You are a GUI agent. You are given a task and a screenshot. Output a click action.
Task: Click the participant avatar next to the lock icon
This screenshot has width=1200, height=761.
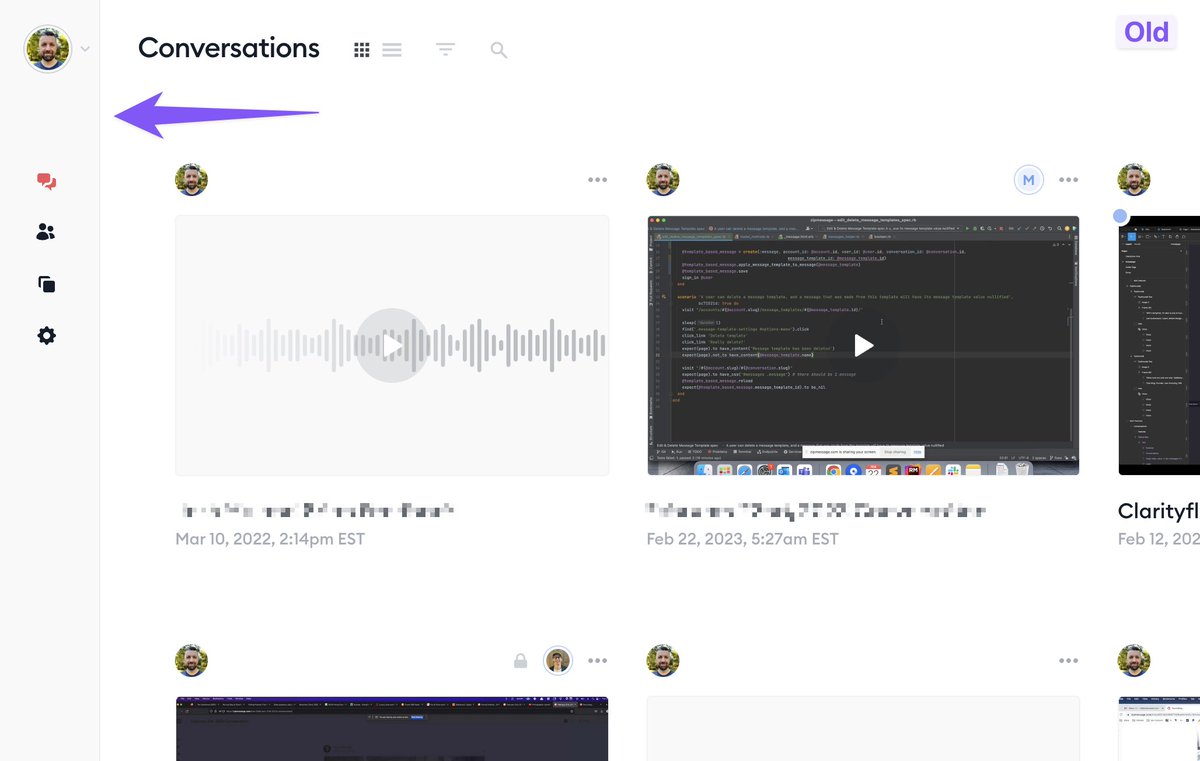pos(558,660)
